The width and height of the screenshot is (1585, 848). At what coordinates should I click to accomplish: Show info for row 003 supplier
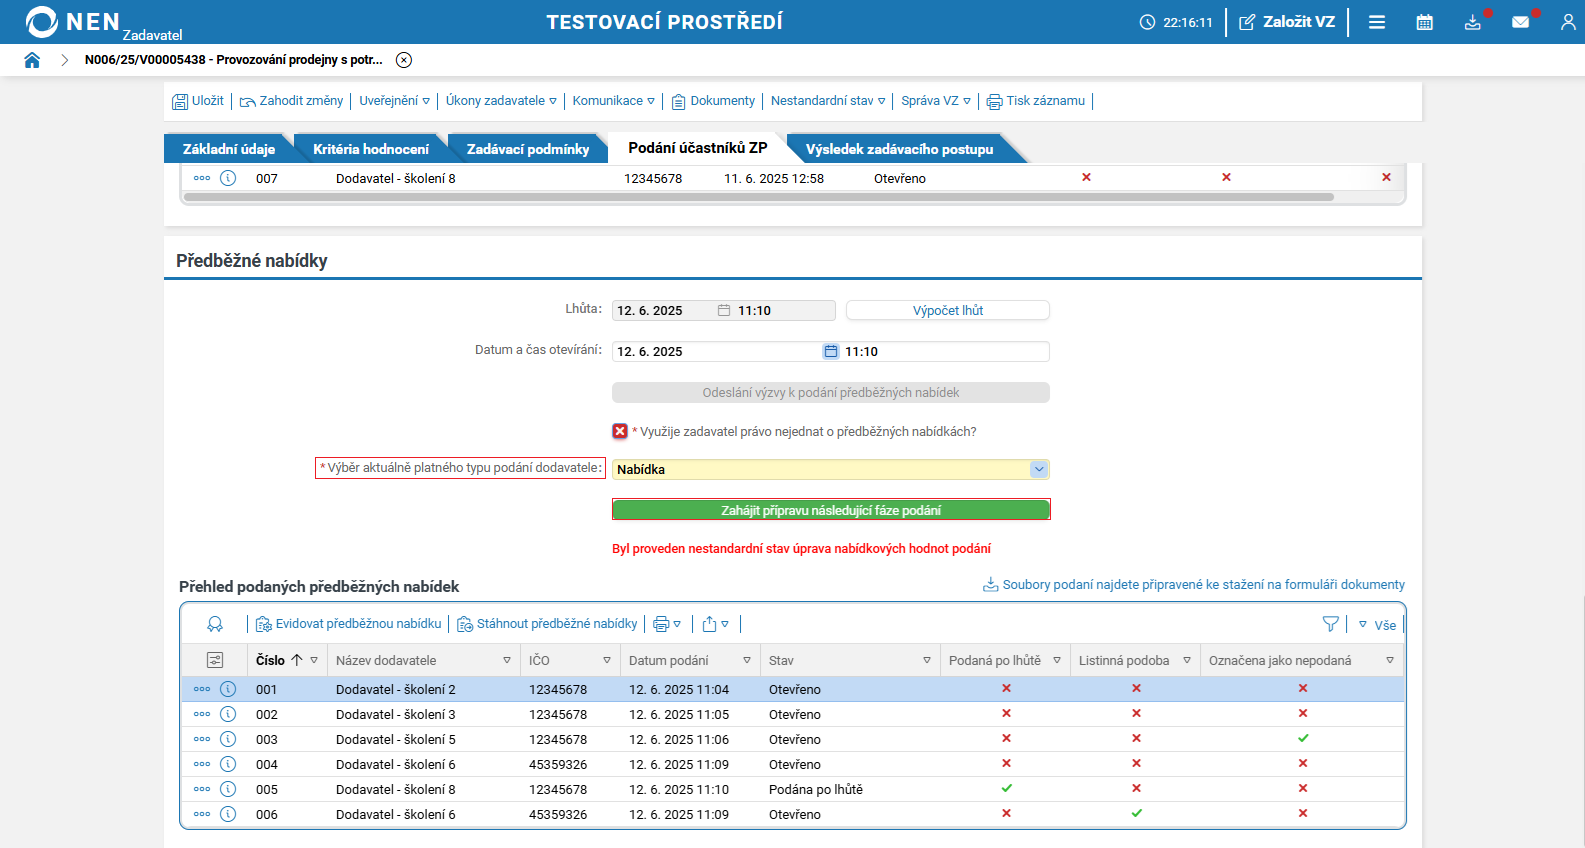(228, 739)
